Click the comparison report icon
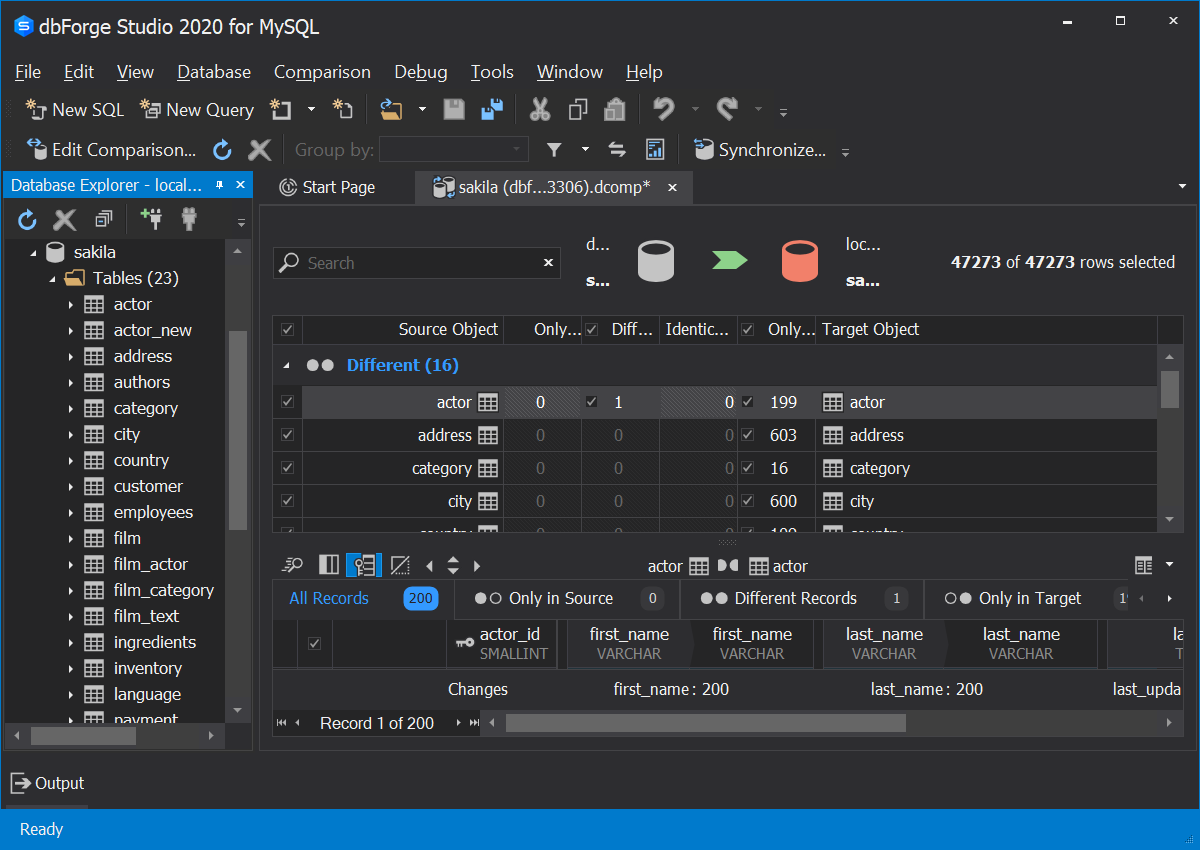 pos(655,150)
